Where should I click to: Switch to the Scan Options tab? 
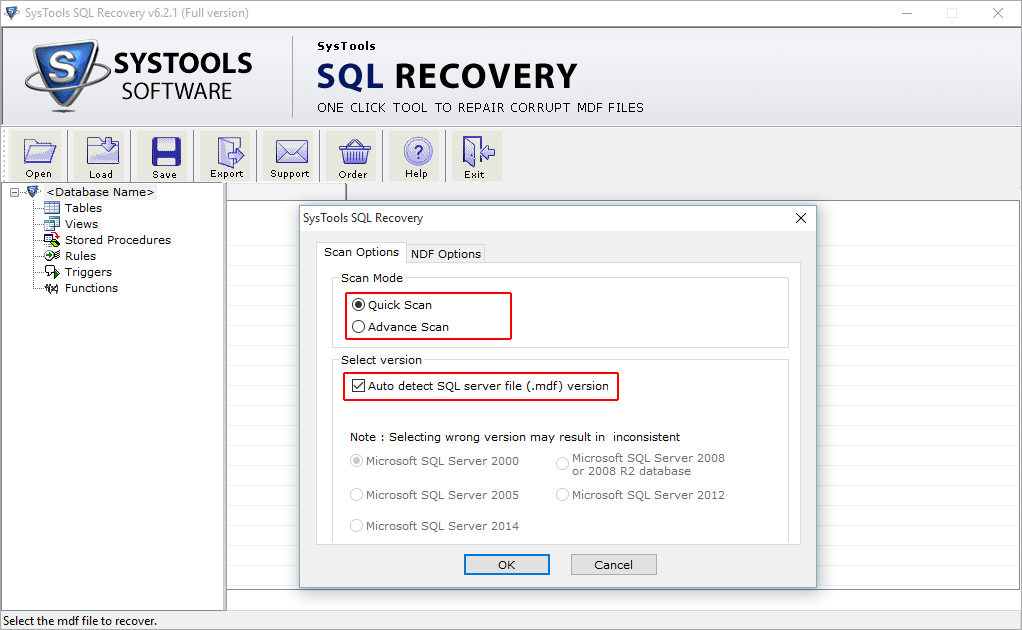(x=361, y=252)
